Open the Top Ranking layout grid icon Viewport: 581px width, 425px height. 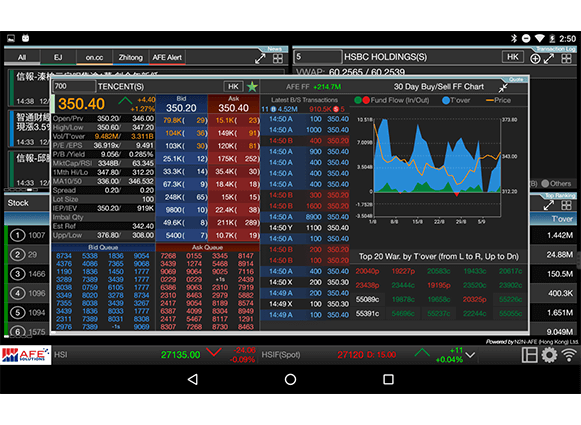(566, 205)
